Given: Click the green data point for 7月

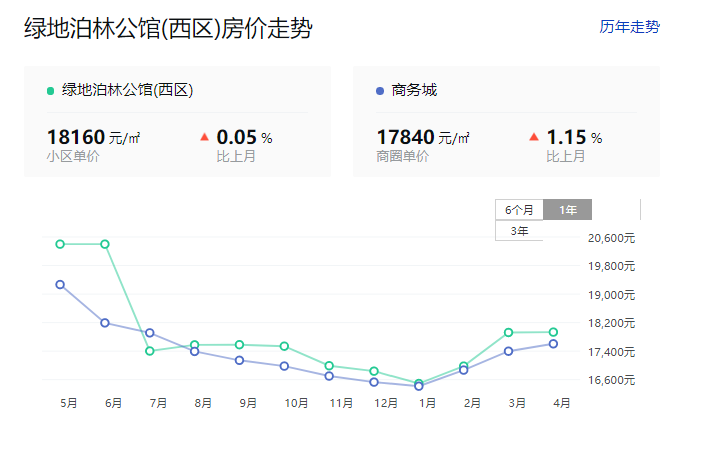Looking at the screenshot, I should pos(150,351).
